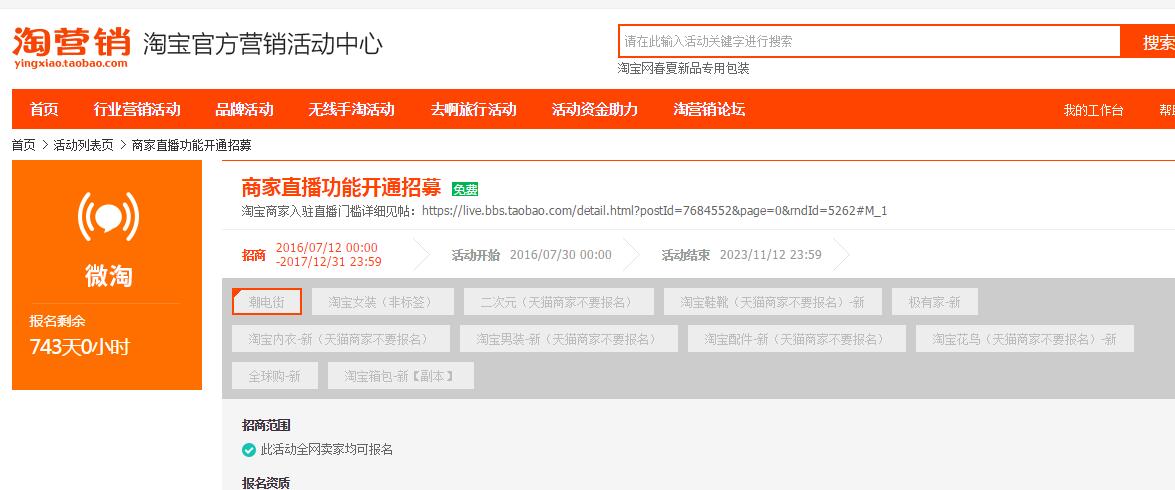Open the 行业营销活动 menu item
This screenshot has width=1175, height=490.
pos(137,109)
